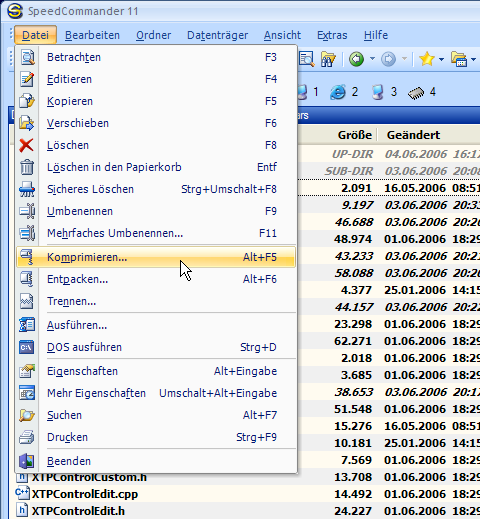Choose Trennen... menu entry

pyautogui.click(x=156, y=301)
